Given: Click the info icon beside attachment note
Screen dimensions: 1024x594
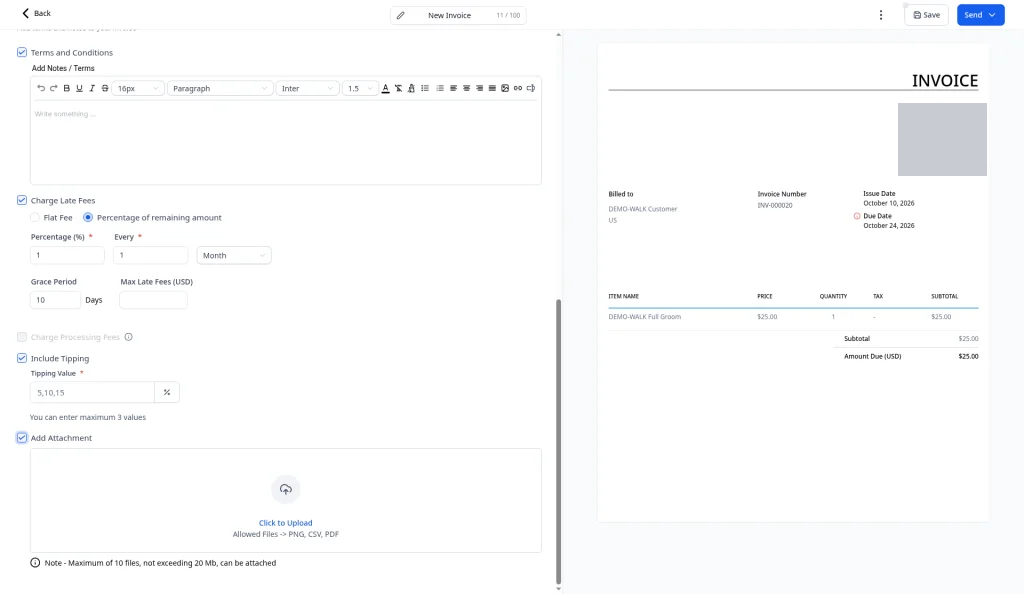Looking at the screenshot, I should (35, 563).
